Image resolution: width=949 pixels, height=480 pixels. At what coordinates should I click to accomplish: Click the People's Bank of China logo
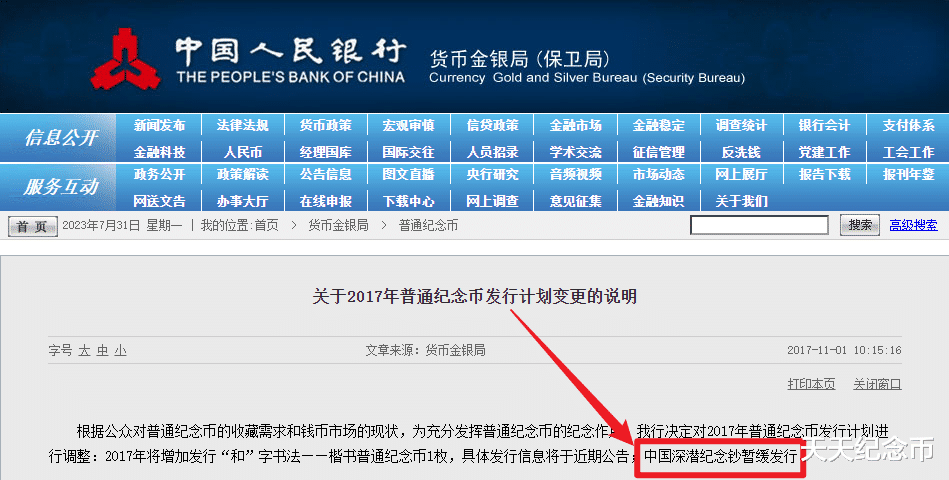point(125,59)
